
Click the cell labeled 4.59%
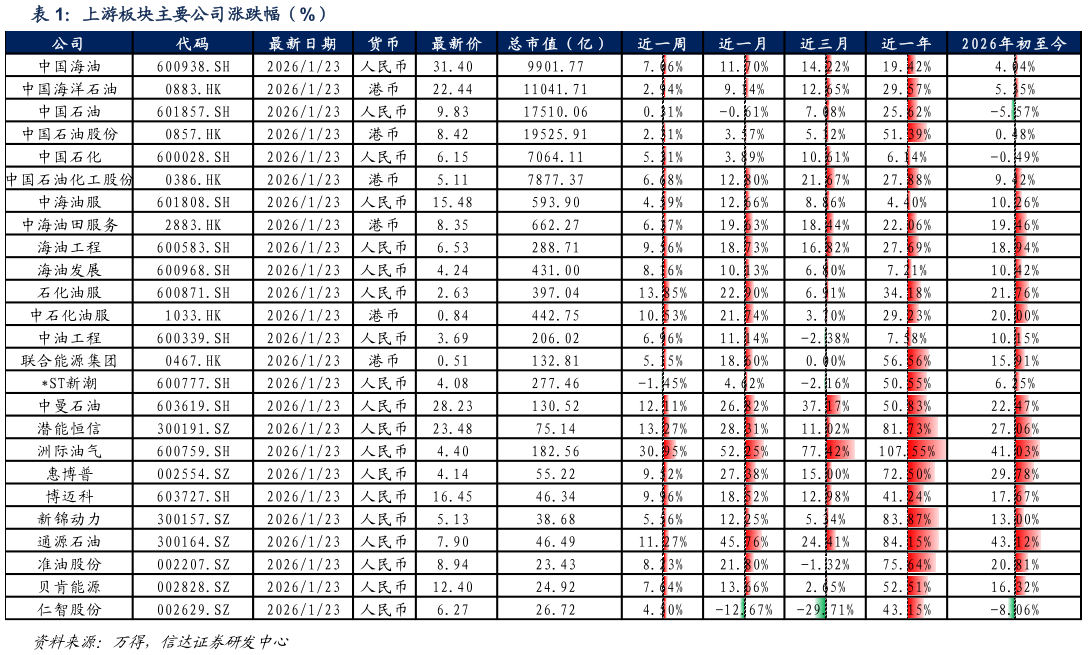(x=663, y=201)
